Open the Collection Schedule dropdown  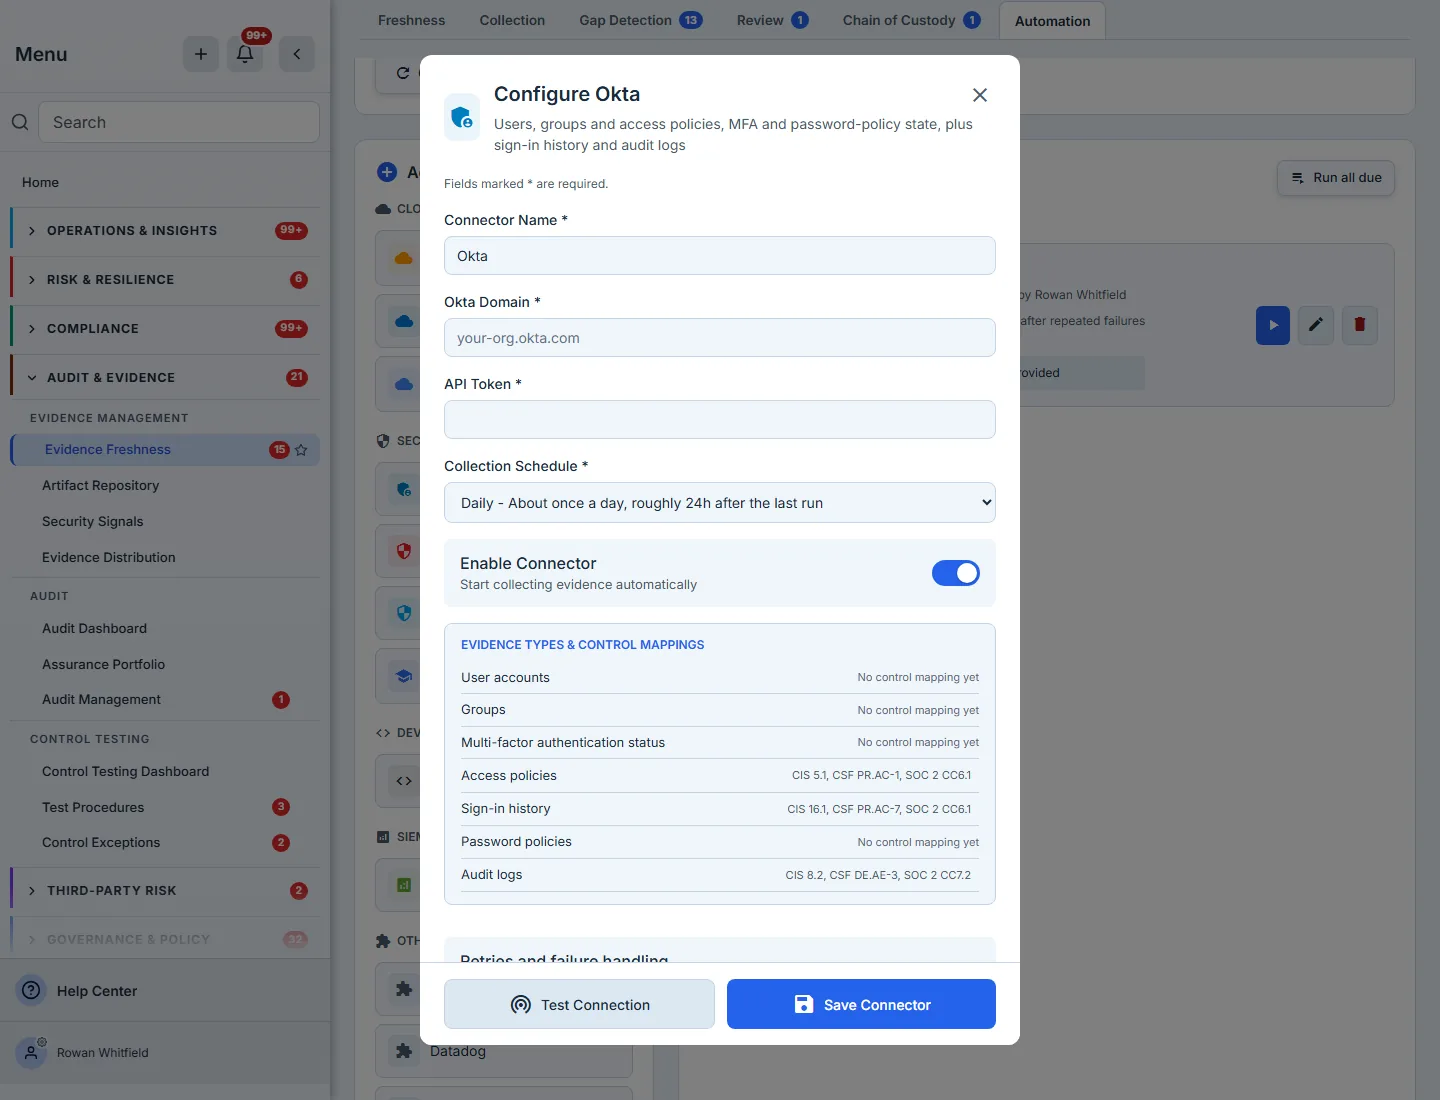720,503
